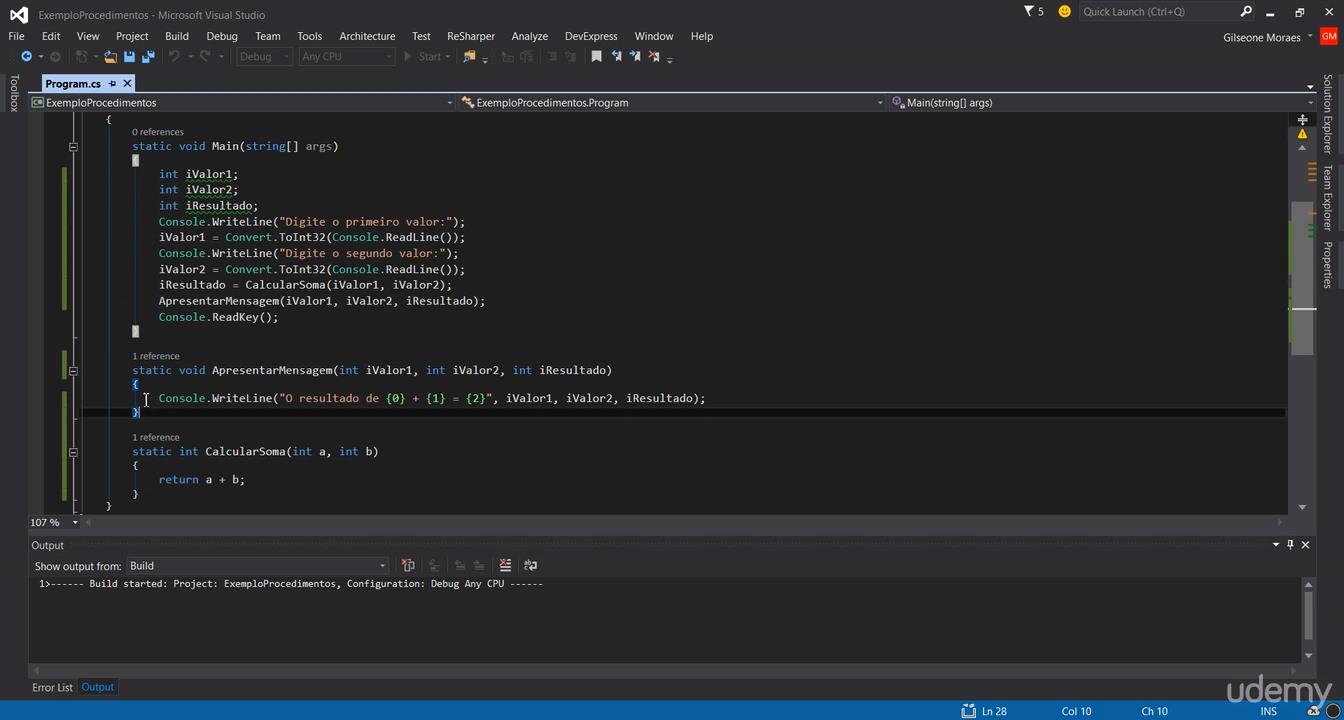Click 1 reference link above CalcularSoma
1344x720 pixels.
(x=156, y=437)
